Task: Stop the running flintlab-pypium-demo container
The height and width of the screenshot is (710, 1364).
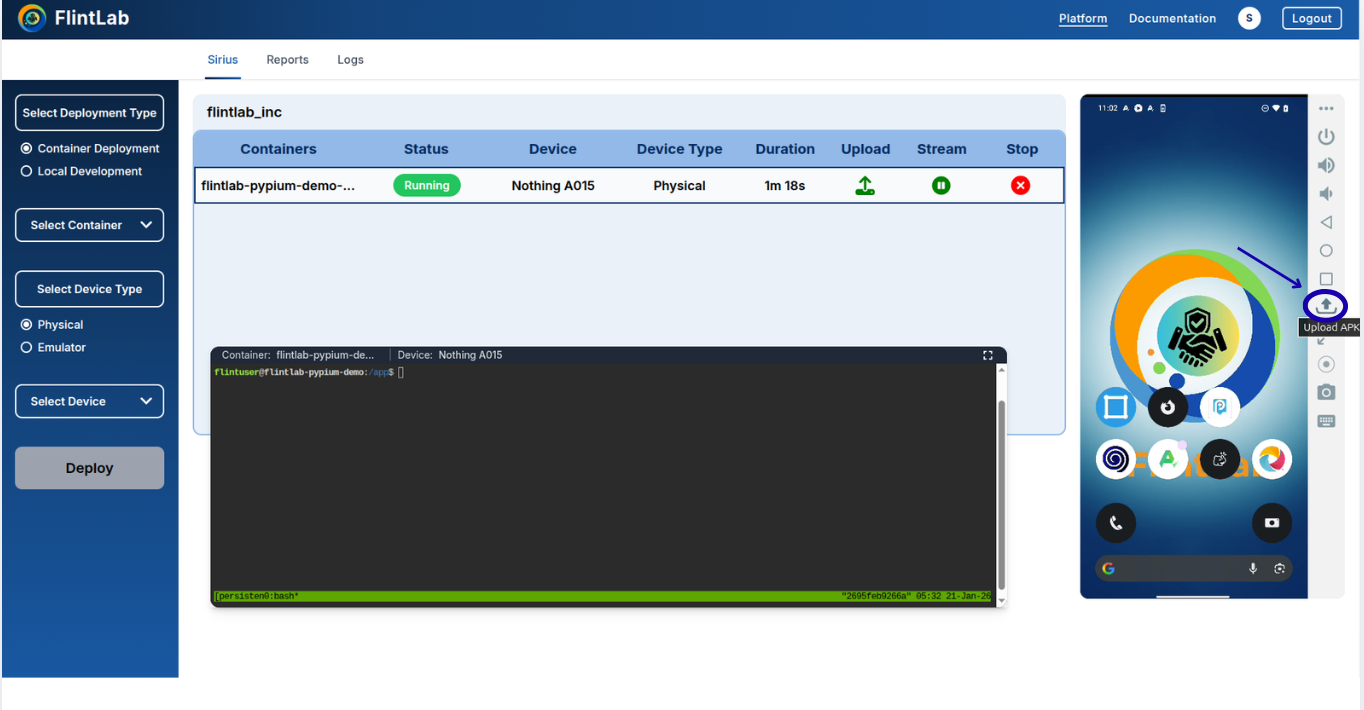Action: tap(1020, 185)
